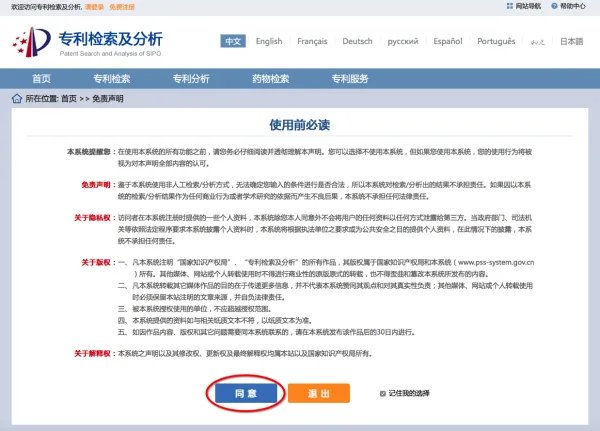Image resolution: width=600 pixels, height=431 pixels.
Task: Open the 专利检索 menu item
Action: [112, 79]
